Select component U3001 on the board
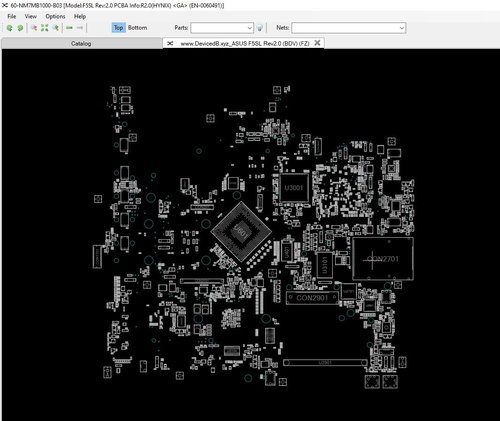Image resolution: width=500 pixels, height=421 pixels. tap(294, 188)
